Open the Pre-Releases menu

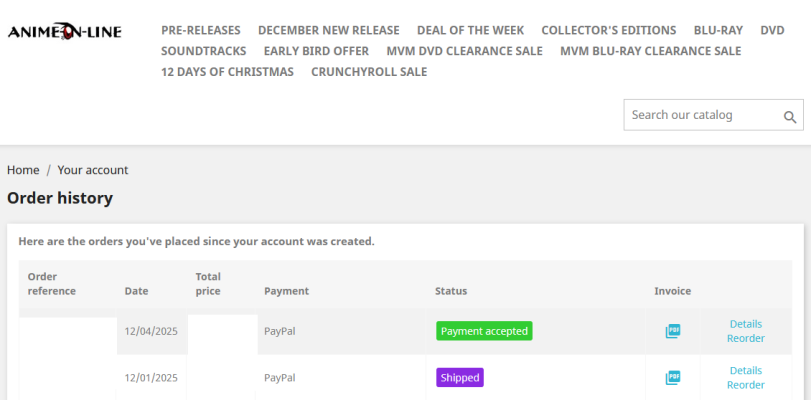pyautogui.click(x=201, y=30)
